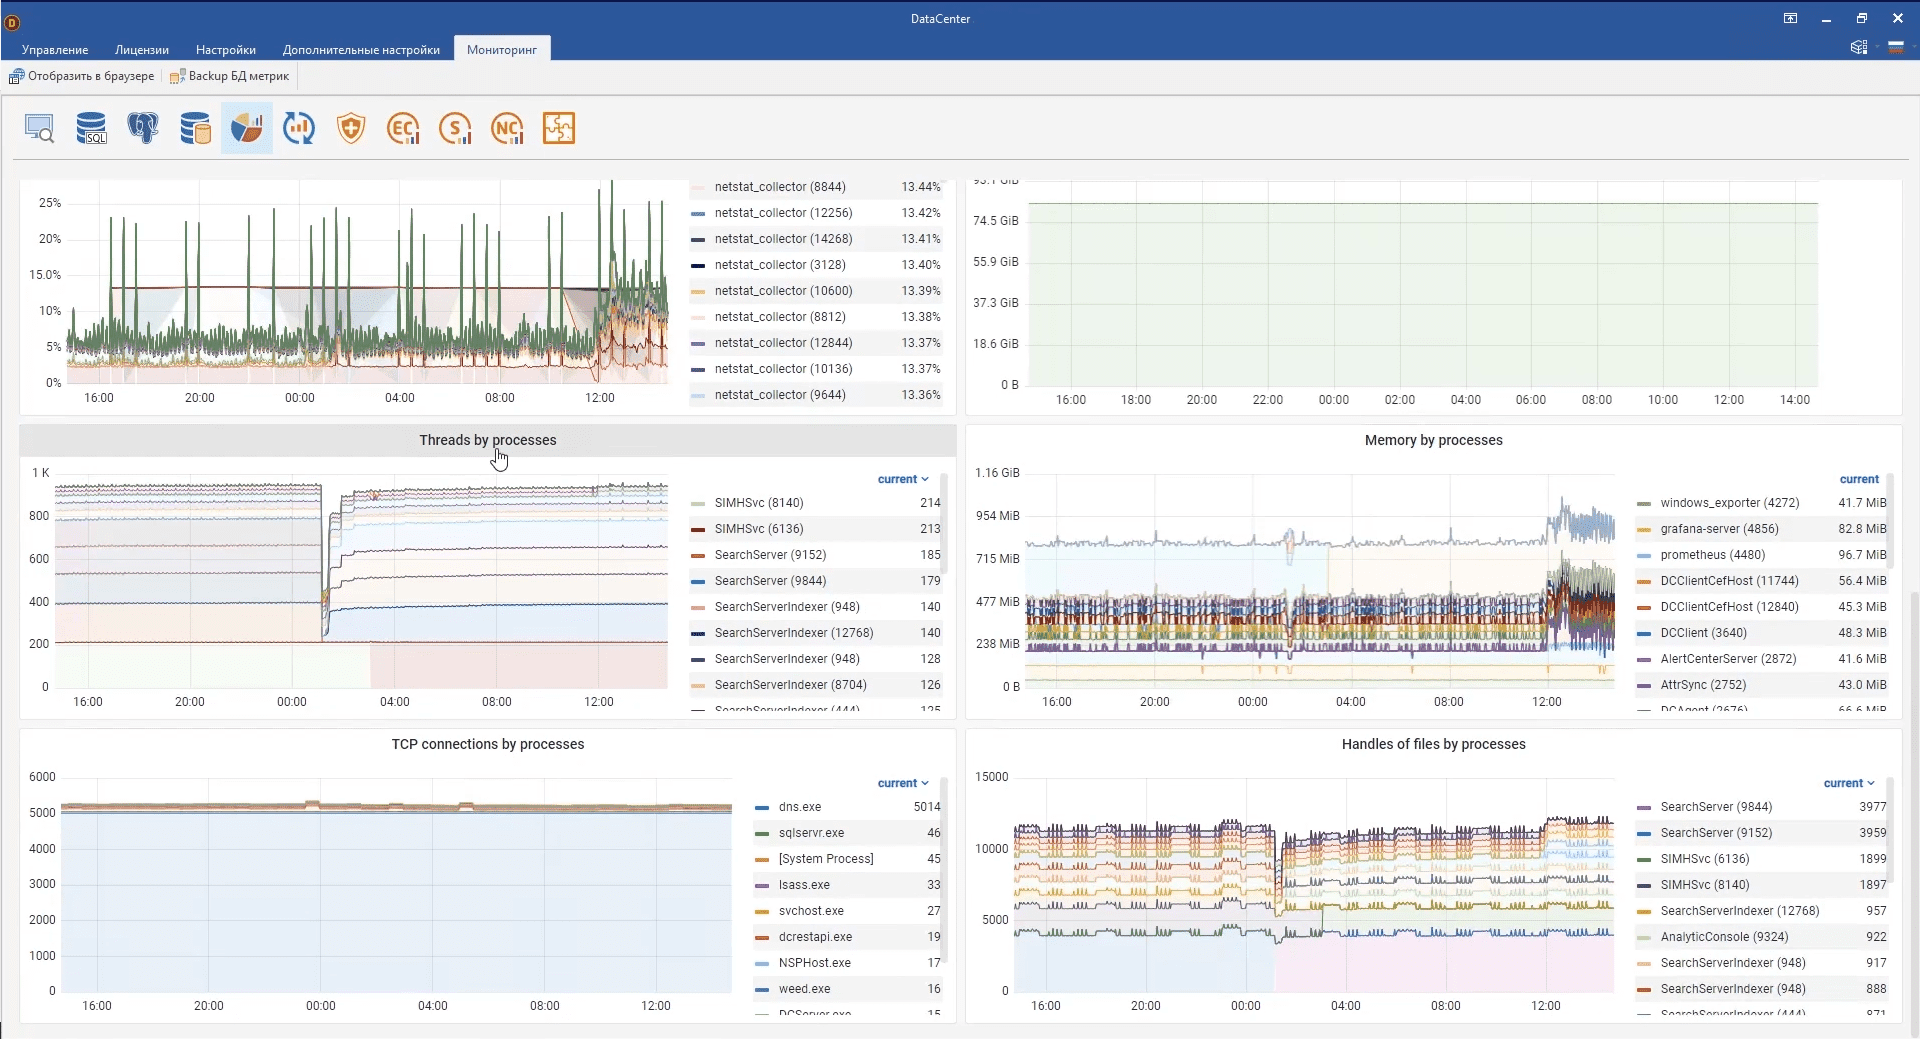Image resolution: width=1920 pixels, height=1039 pixels.
Task: Expand dropdown arrow next to color theme icon
Action: (x=1912, y=47)
